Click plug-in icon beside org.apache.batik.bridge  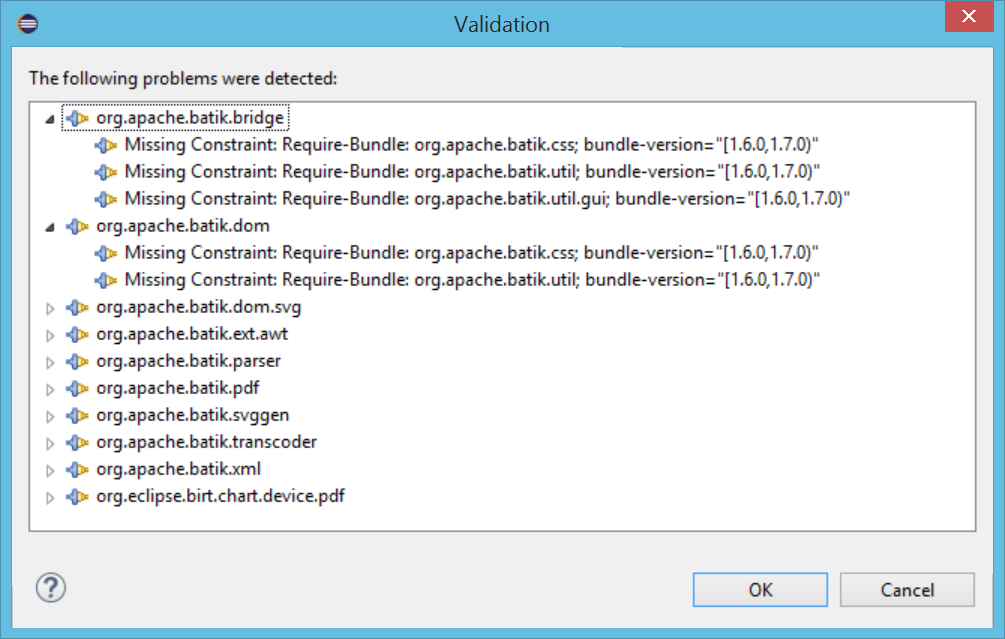pos(77,118)
